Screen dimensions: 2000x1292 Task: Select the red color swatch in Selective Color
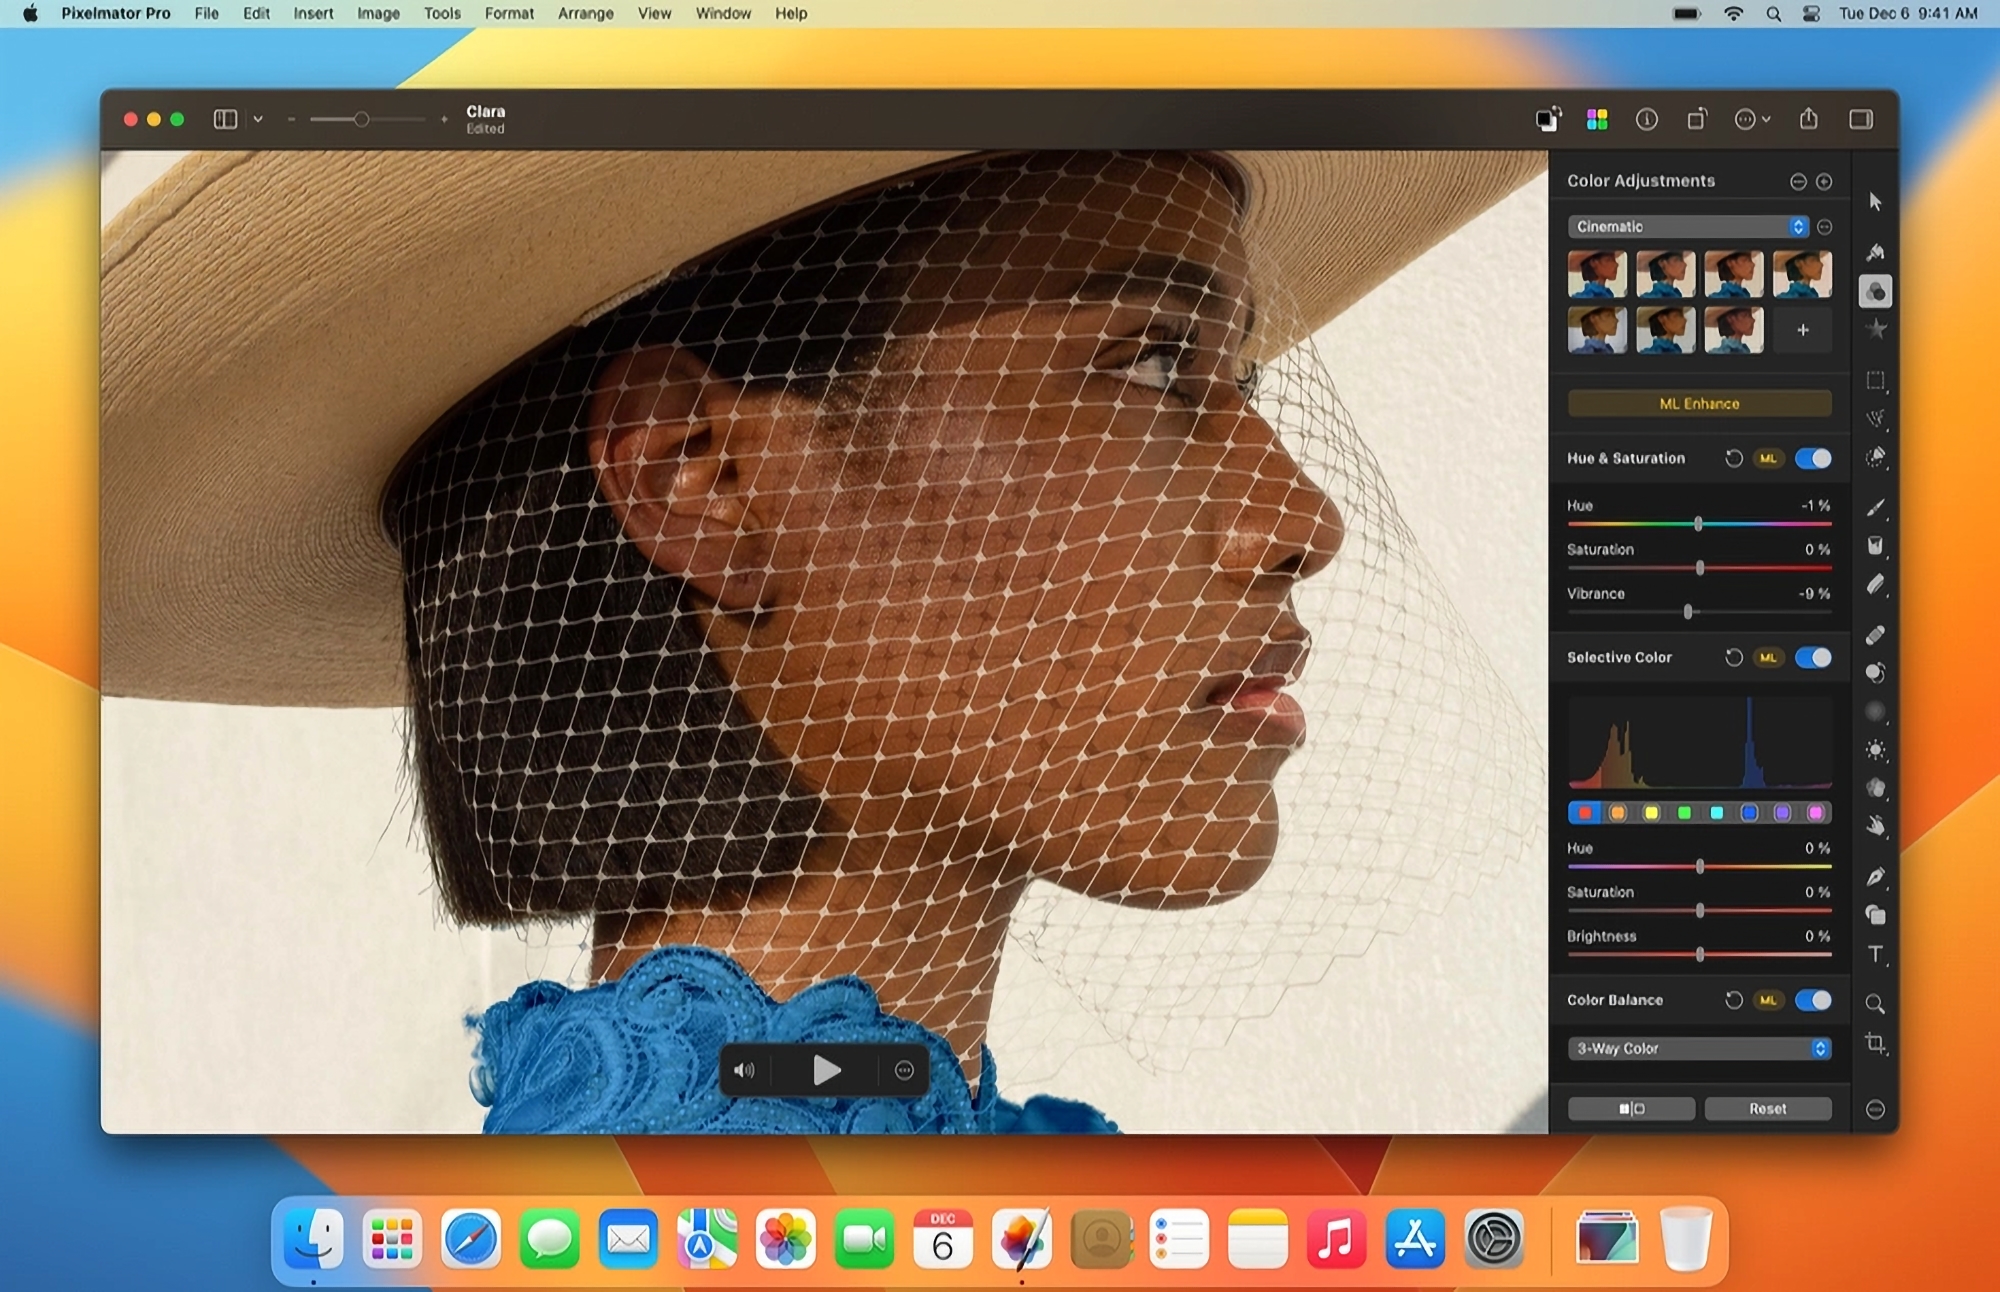tap(1584, 812)
